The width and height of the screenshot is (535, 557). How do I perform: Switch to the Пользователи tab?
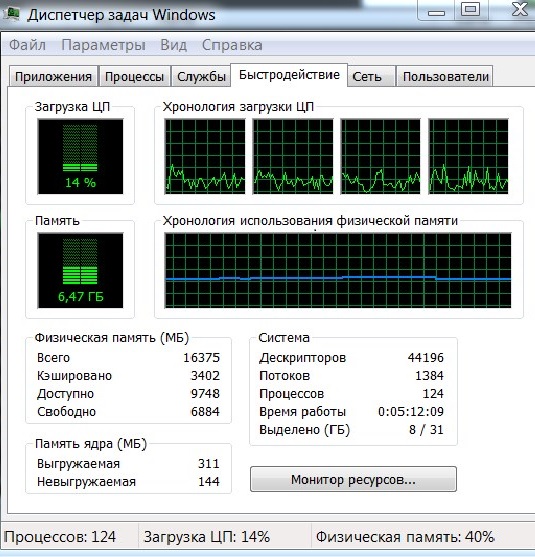point(445,76)
